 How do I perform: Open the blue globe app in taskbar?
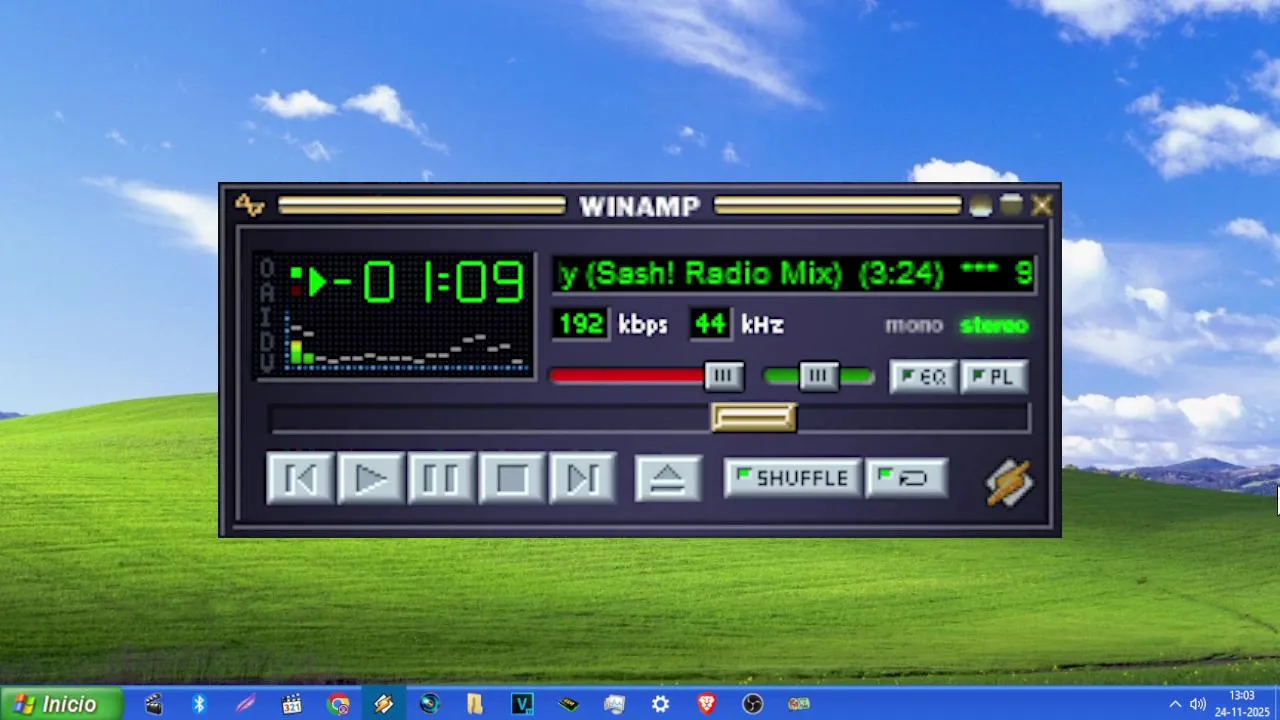click(430, 704)
